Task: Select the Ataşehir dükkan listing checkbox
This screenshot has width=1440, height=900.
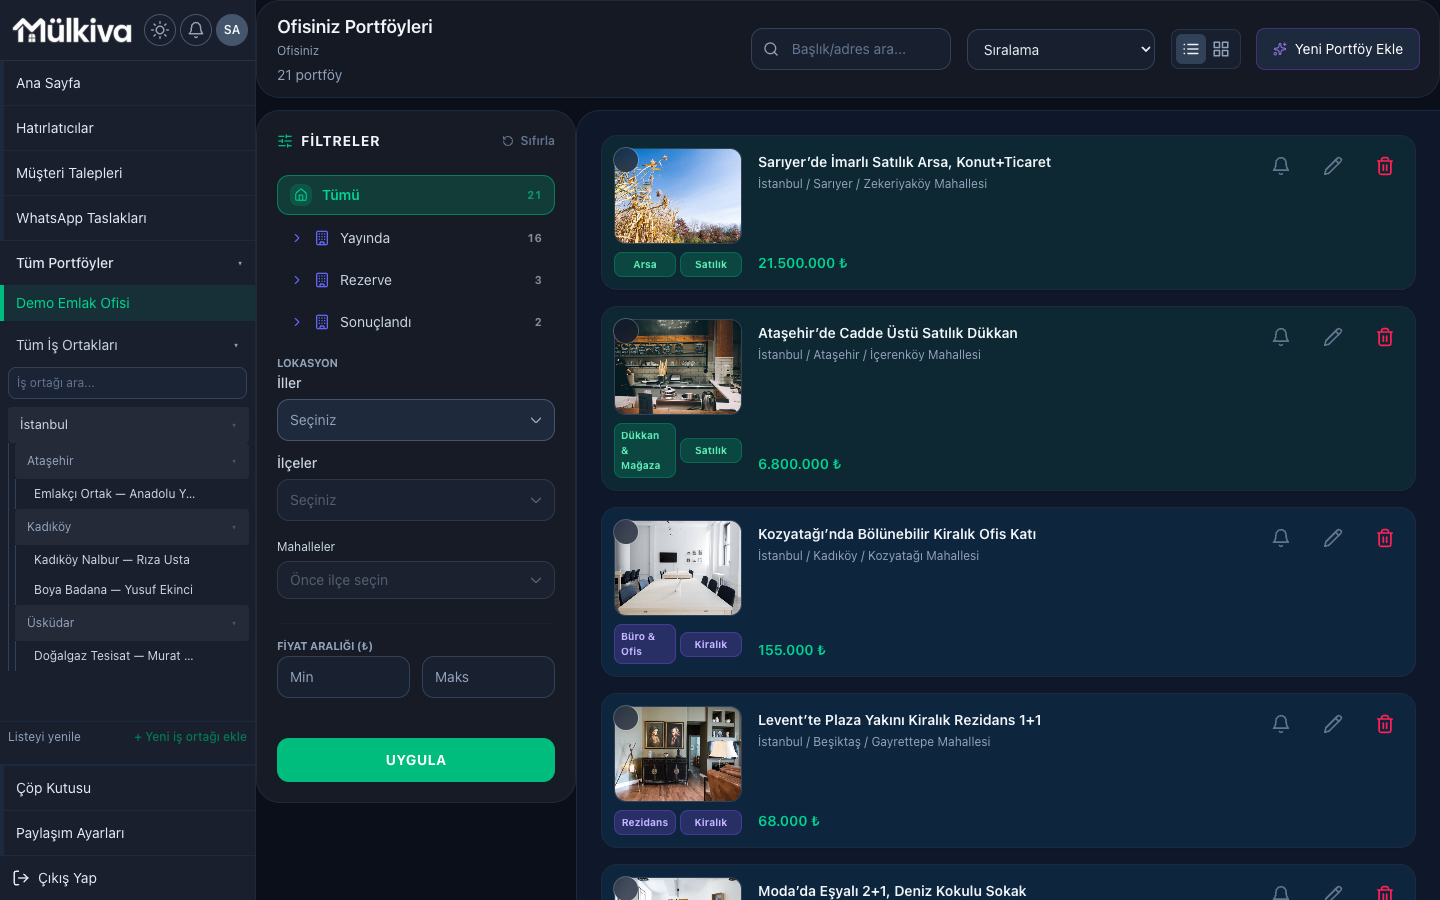Action: click(626, 331)
